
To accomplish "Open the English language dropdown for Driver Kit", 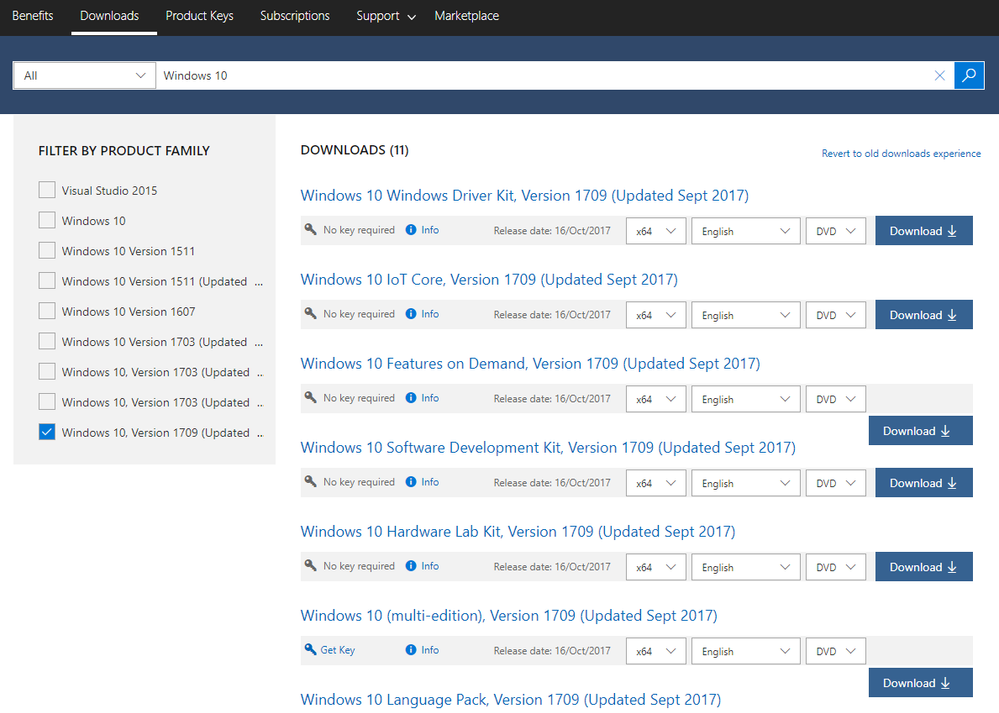I will point(745,231).
